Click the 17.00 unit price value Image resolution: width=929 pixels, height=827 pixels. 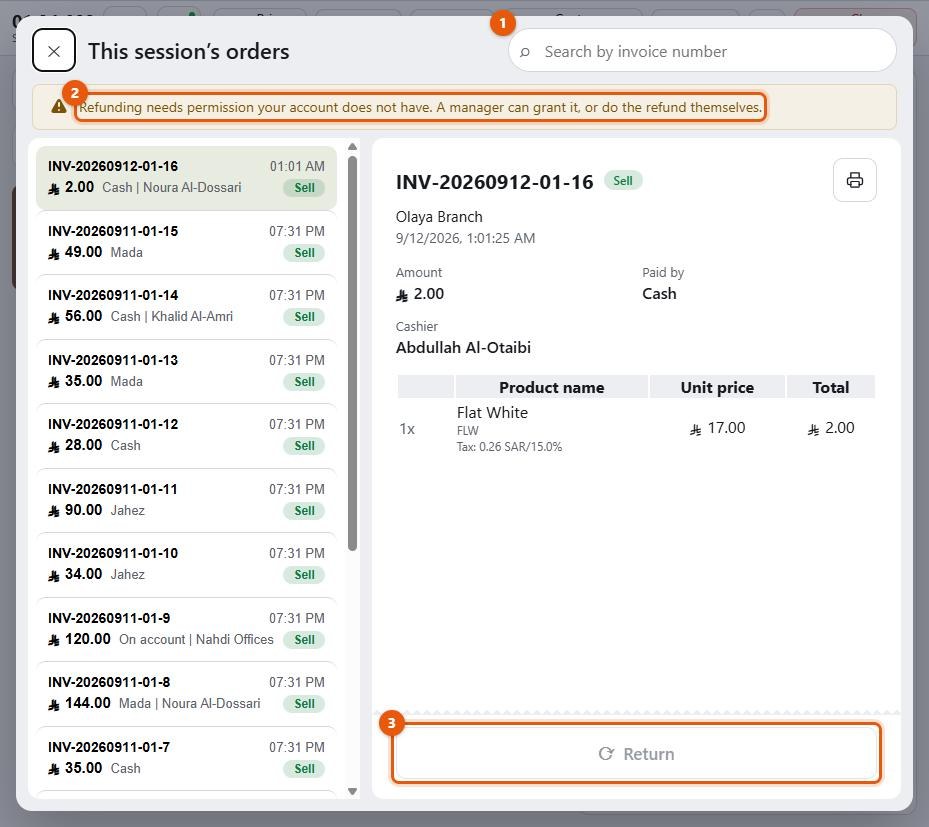726,428
